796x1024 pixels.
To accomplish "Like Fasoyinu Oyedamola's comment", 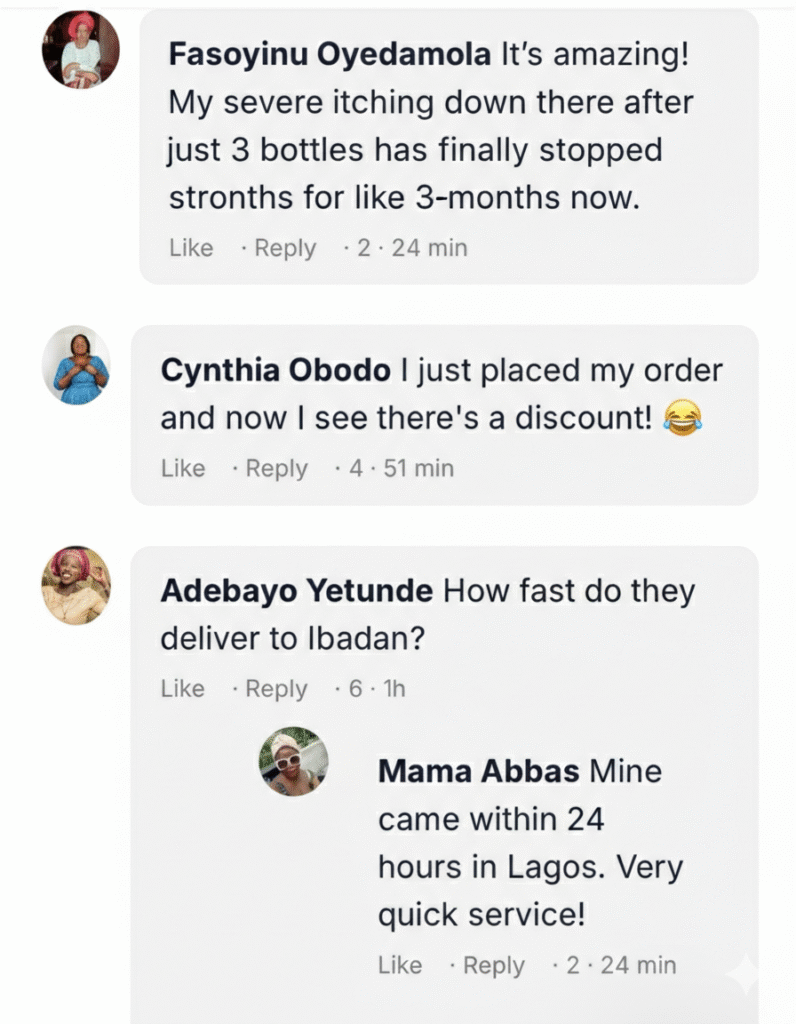I will (191, 248).
